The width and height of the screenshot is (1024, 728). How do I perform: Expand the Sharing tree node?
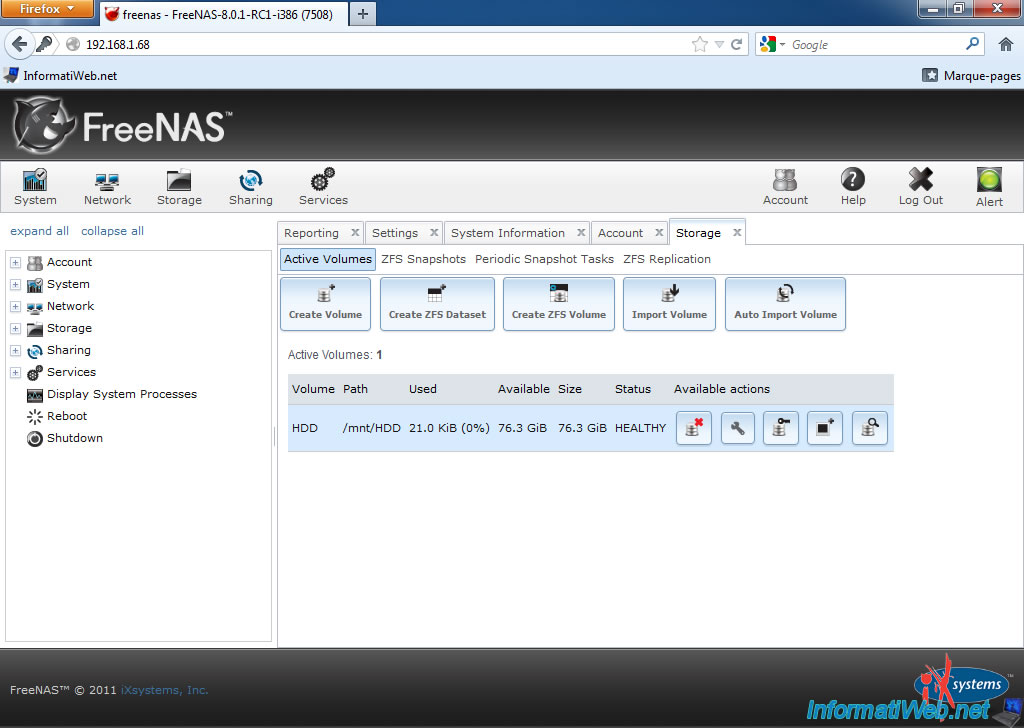[16, 351]
